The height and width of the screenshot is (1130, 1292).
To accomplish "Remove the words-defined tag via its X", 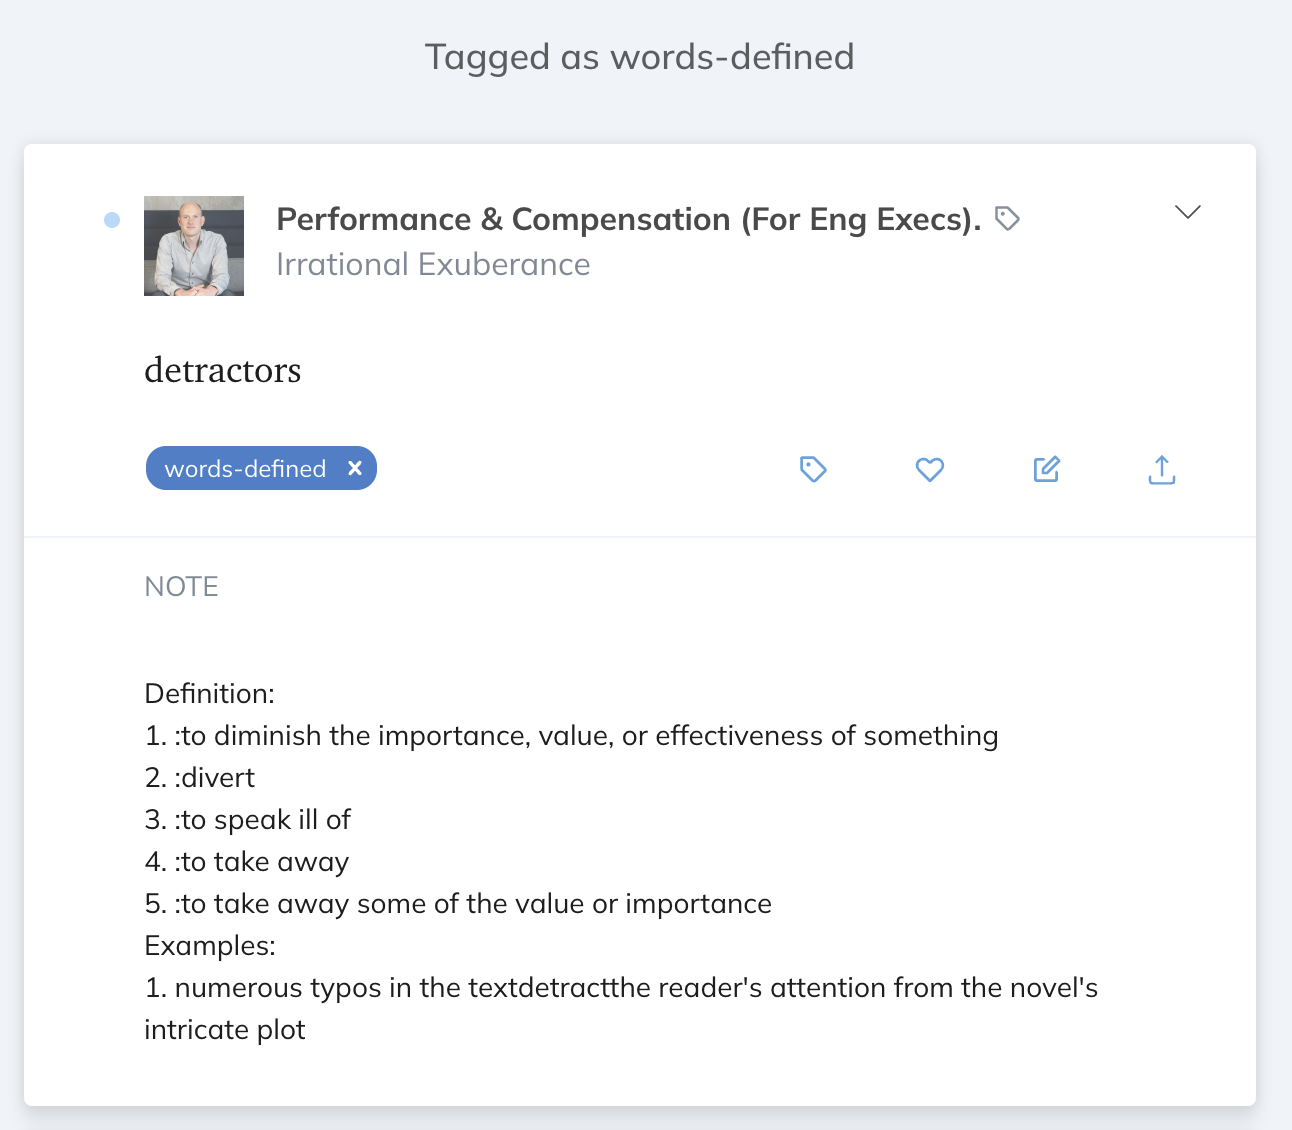I will (x=355, y=467).
